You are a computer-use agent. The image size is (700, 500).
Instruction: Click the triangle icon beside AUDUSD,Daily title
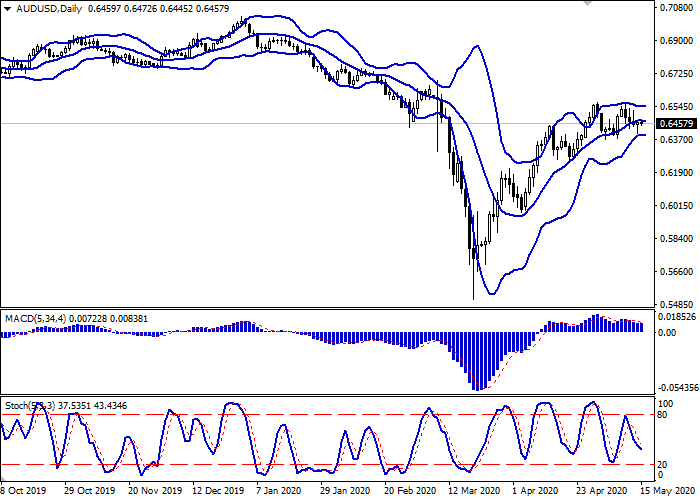(7, 9)
